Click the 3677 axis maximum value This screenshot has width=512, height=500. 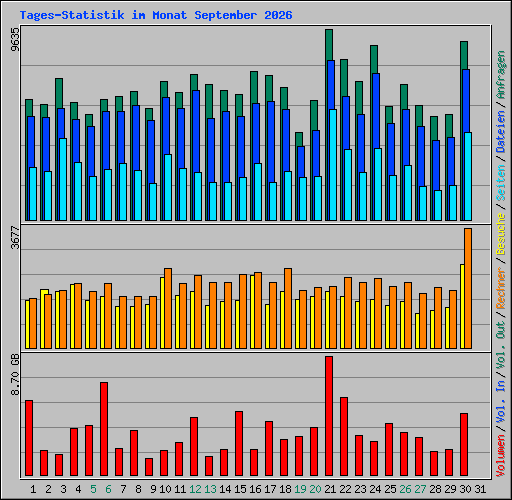click(x=15, y=238)
